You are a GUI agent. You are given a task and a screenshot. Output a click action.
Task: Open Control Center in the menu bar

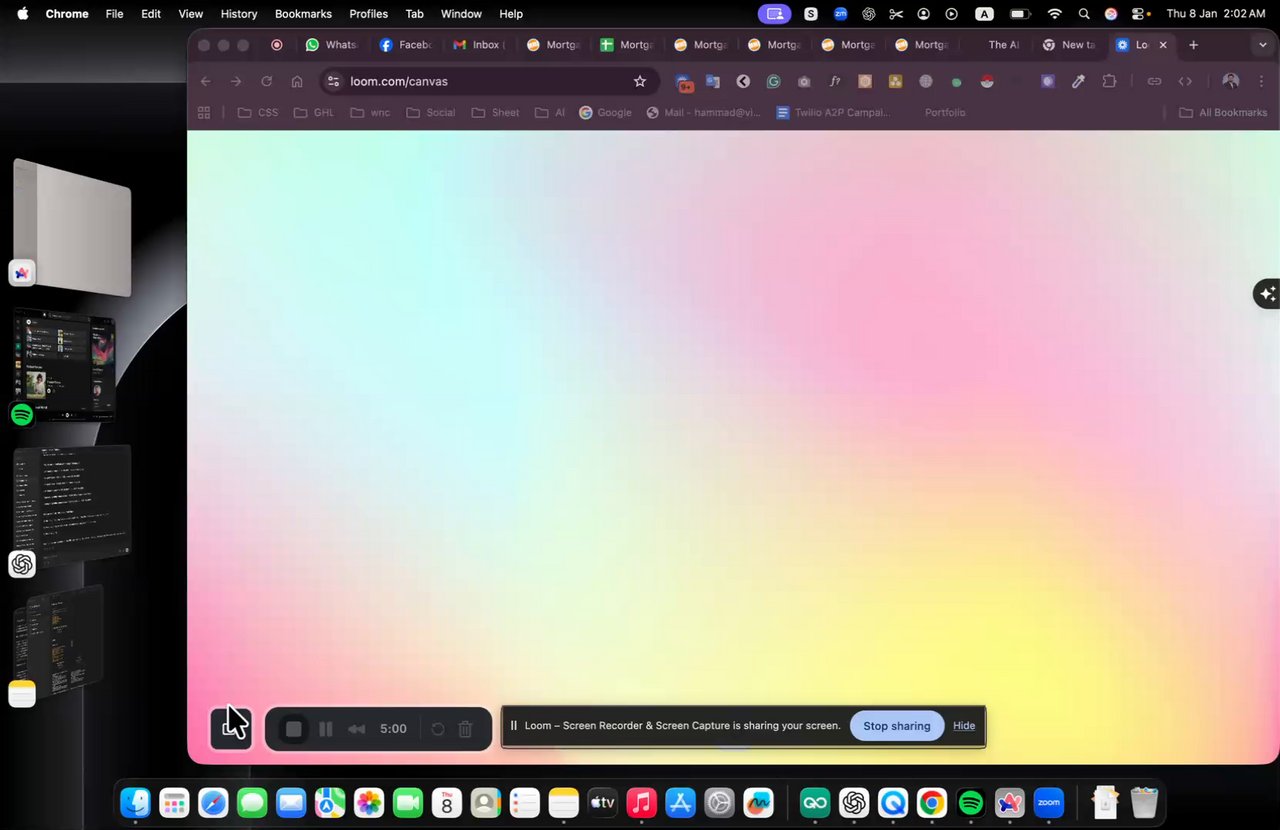(x=1139, y=14)
